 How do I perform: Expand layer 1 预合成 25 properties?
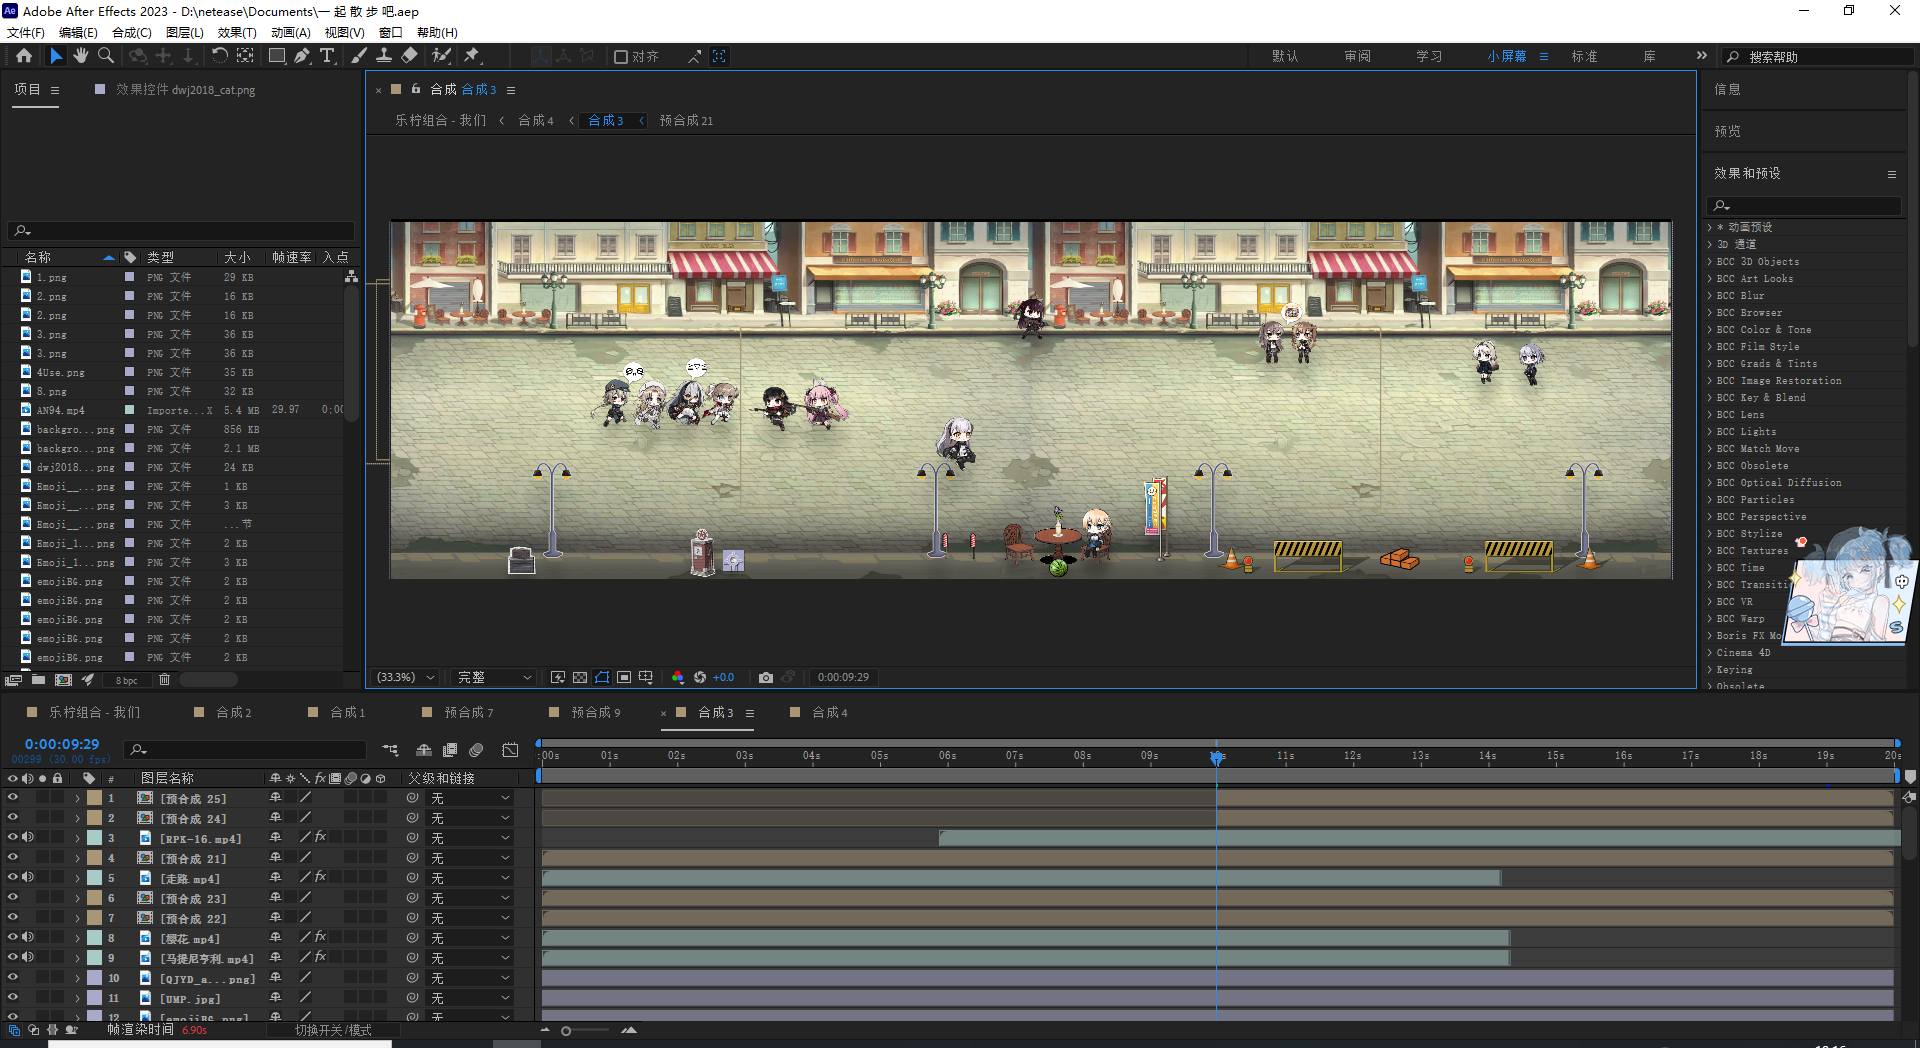pyautogui.click(x=77, y=798)
